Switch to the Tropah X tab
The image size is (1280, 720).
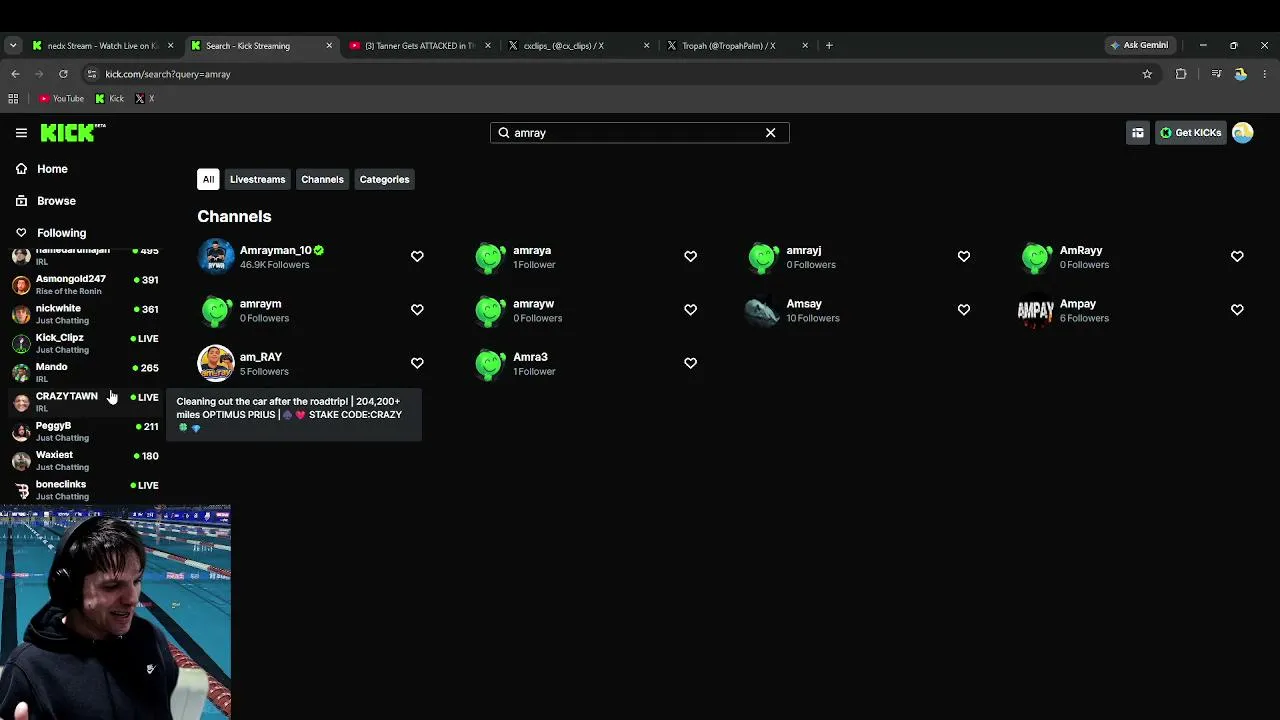coord(737,45)
